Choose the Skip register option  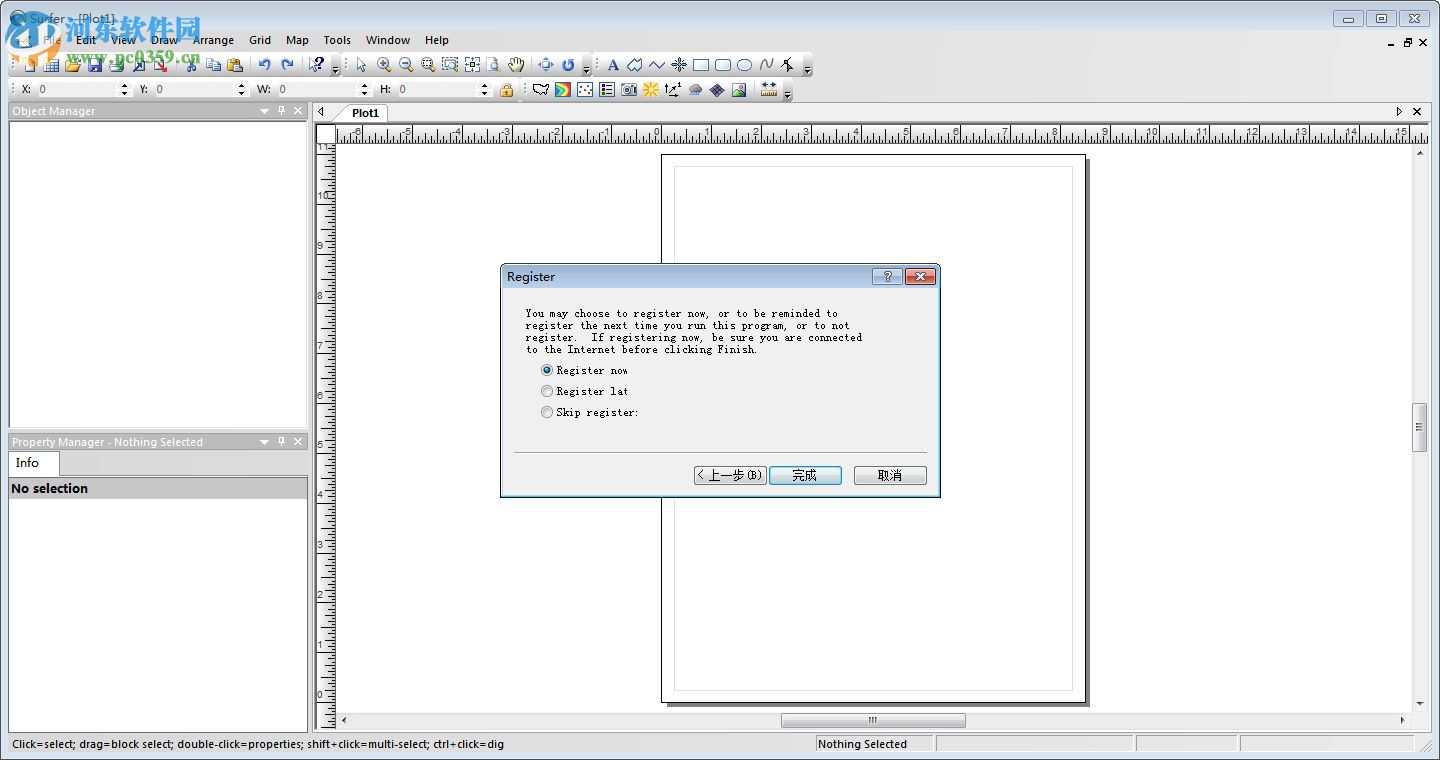(590, 412)
